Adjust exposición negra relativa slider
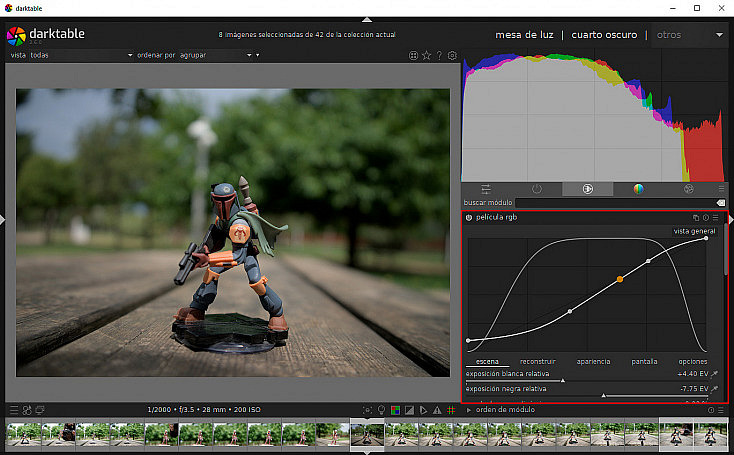The height and width of the screenshot is (455, 734). pos(587,391)
